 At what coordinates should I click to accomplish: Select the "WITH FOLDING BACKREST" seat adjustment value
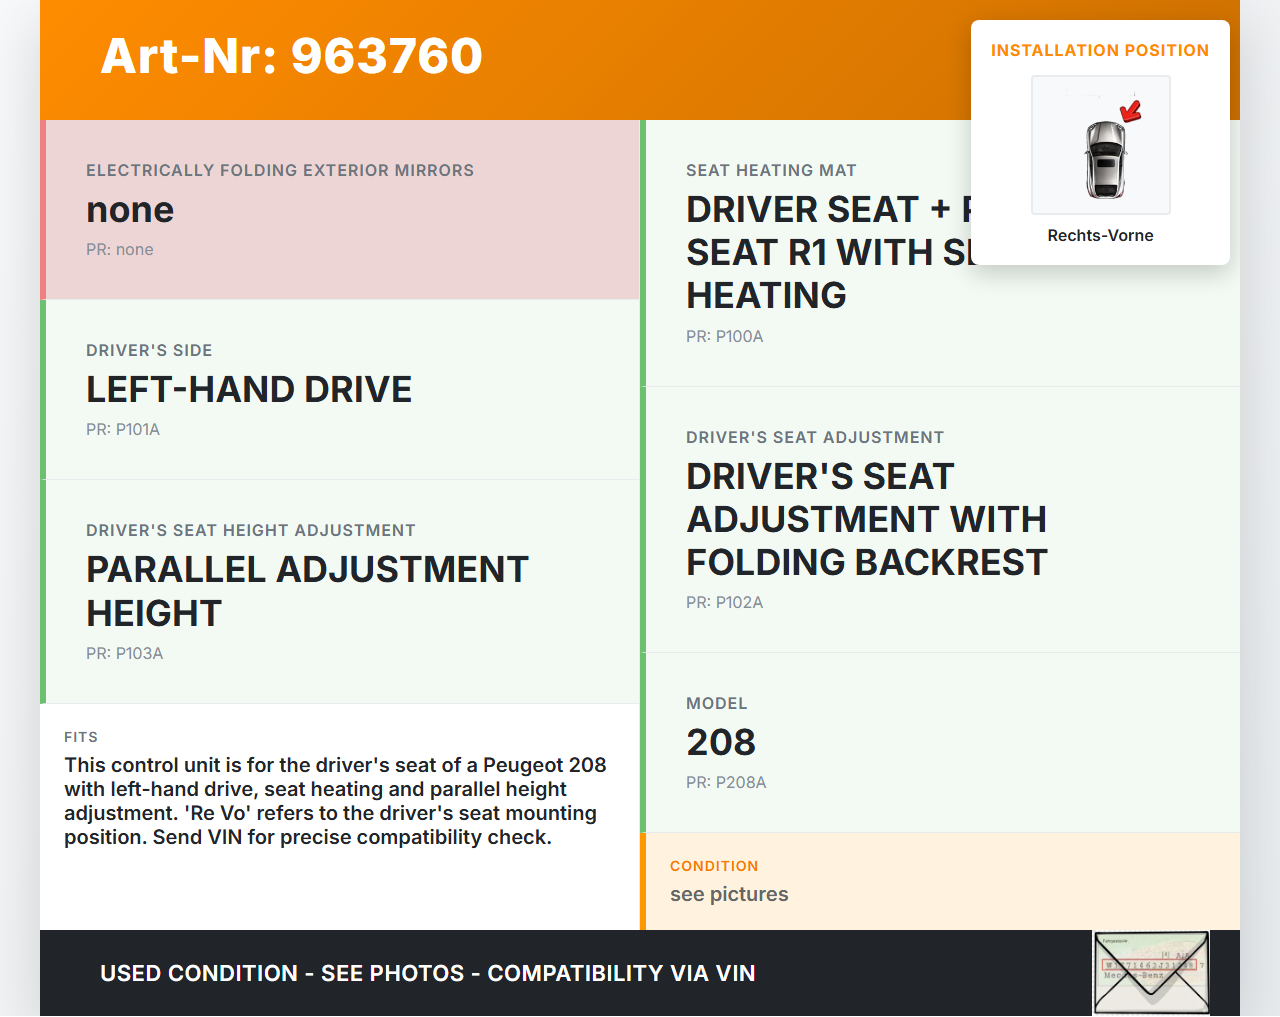click(x=867, y=520)
